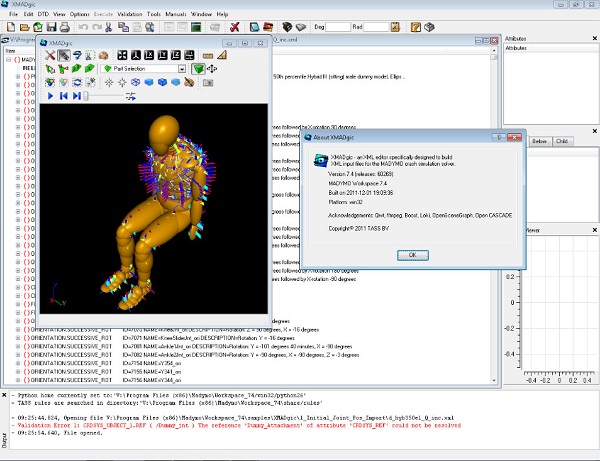
Task: Open the View menu
Action: point(59,14)
